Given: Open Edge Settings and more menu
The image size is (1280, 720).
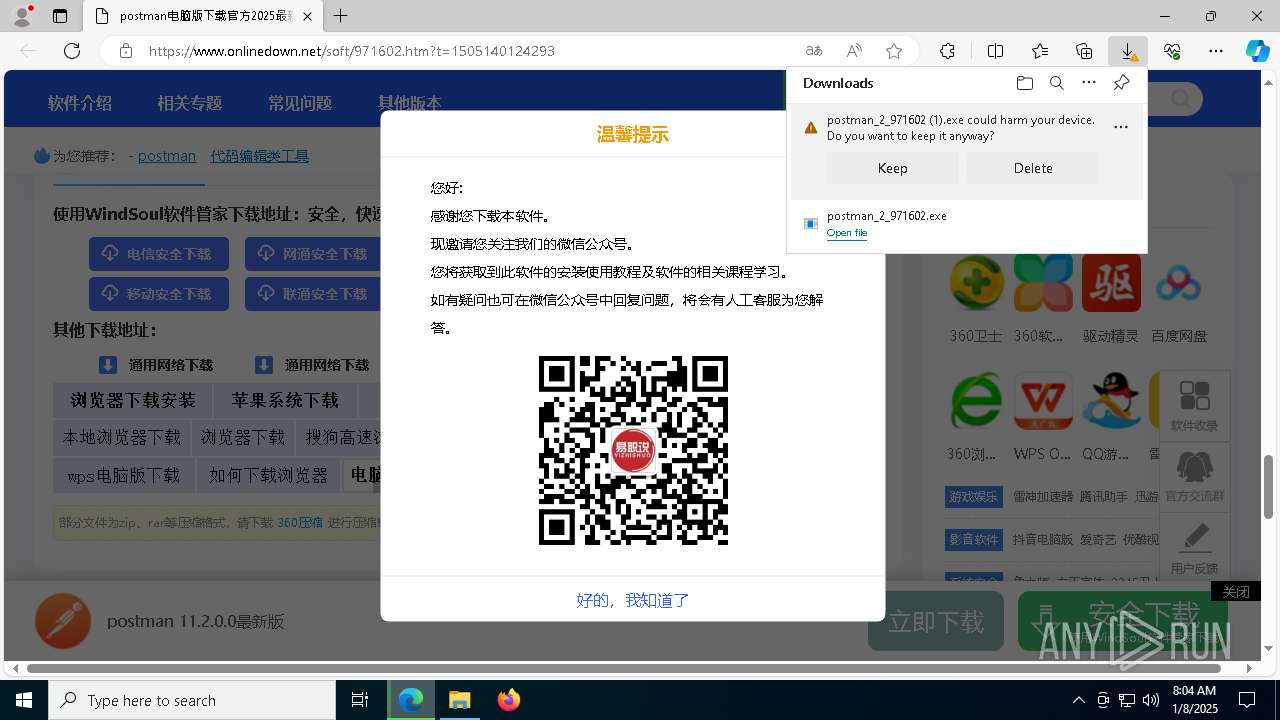Looking at the screenshot, I should tap(1216, 51).
